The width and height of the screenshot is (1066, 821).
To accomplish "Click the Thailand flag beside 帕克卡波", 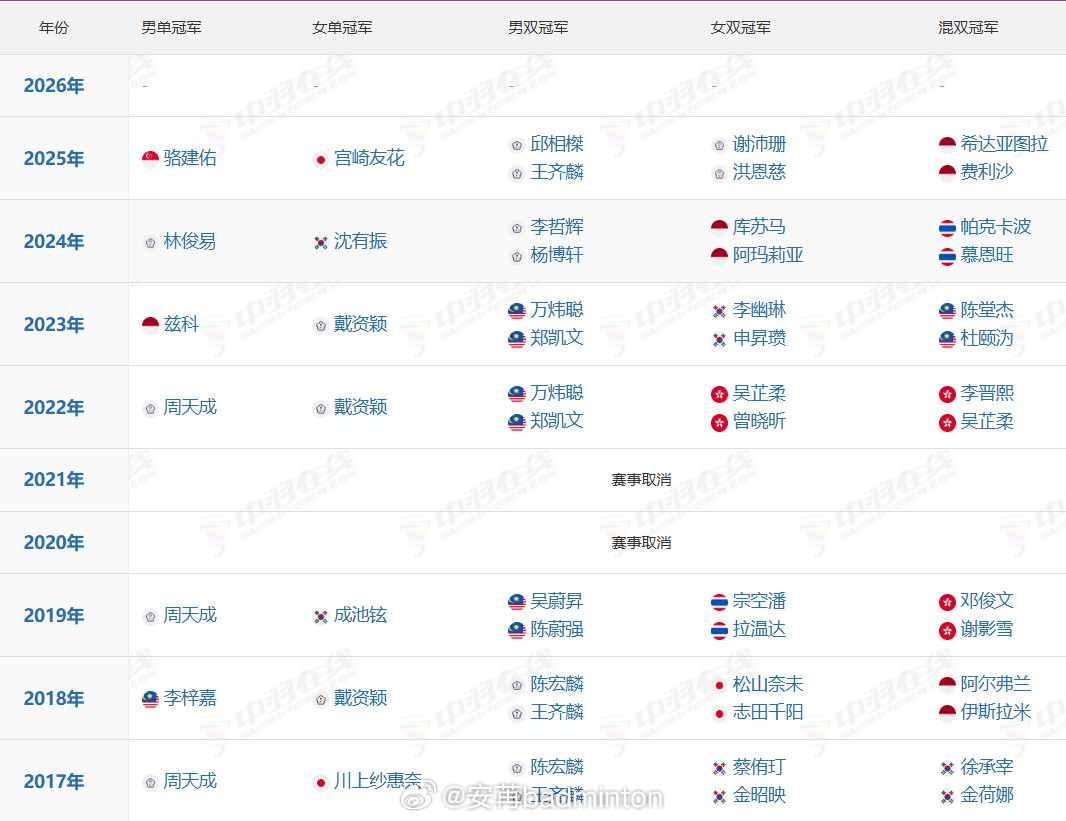I will pos(948,228).
